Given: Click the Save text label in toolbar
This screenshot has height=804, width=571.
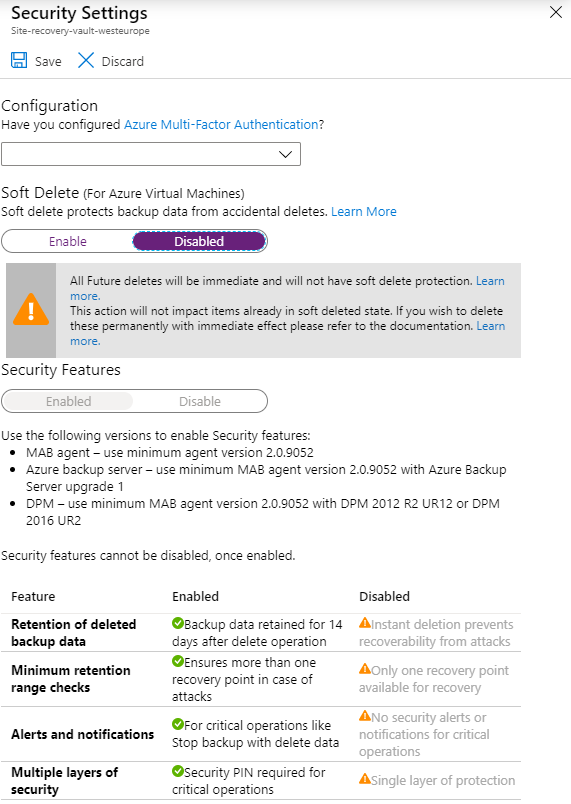Looking at the screenshot, I should coord(48,62).
